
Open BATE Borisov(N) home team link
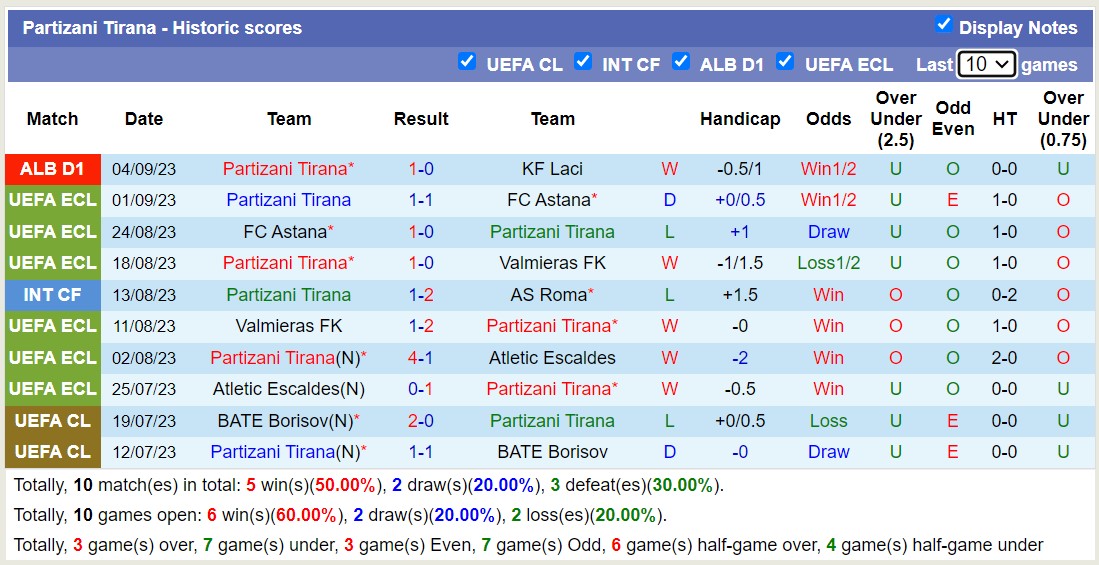click(x=286, y=421)
